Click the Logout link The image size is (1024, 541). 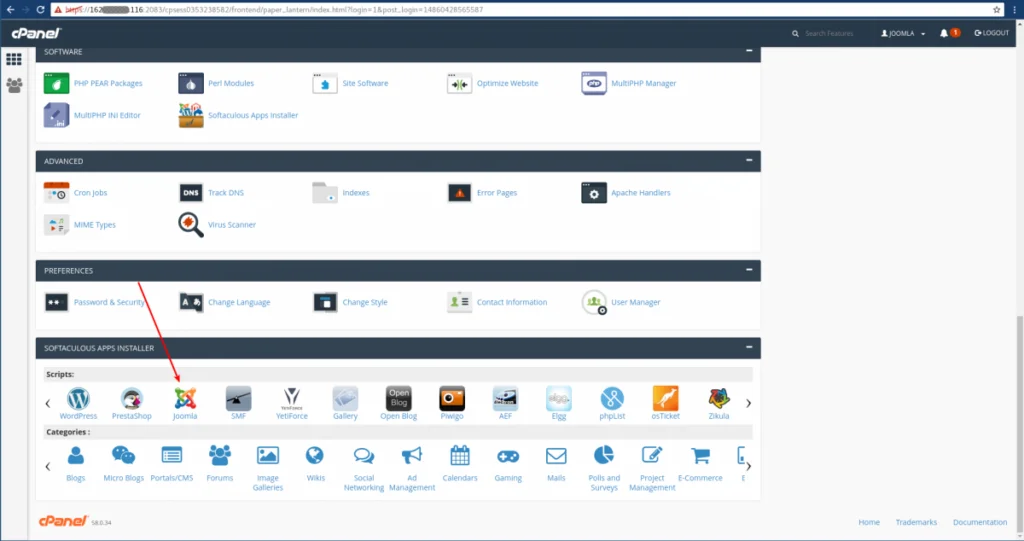point(991,33)
